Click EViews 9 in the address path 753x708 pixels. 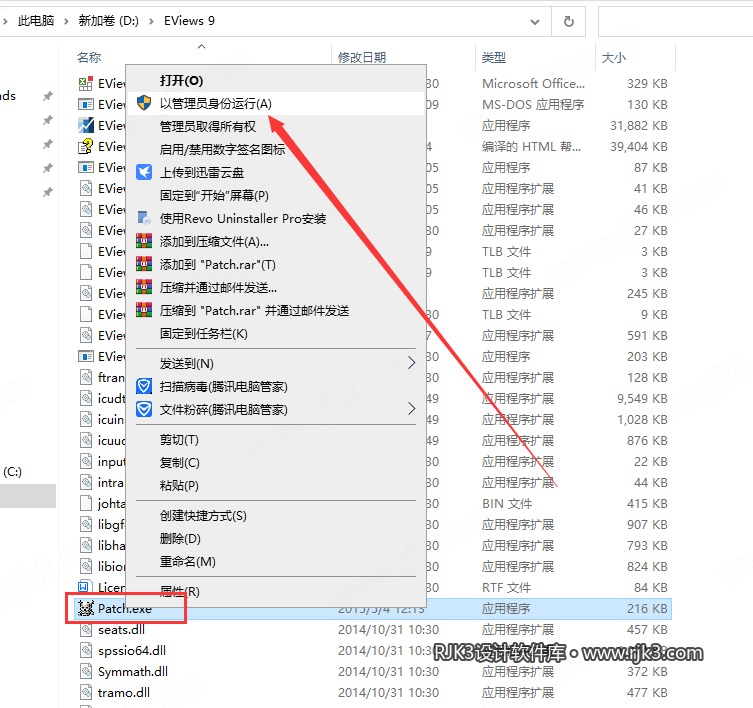(x=189, y=21)
